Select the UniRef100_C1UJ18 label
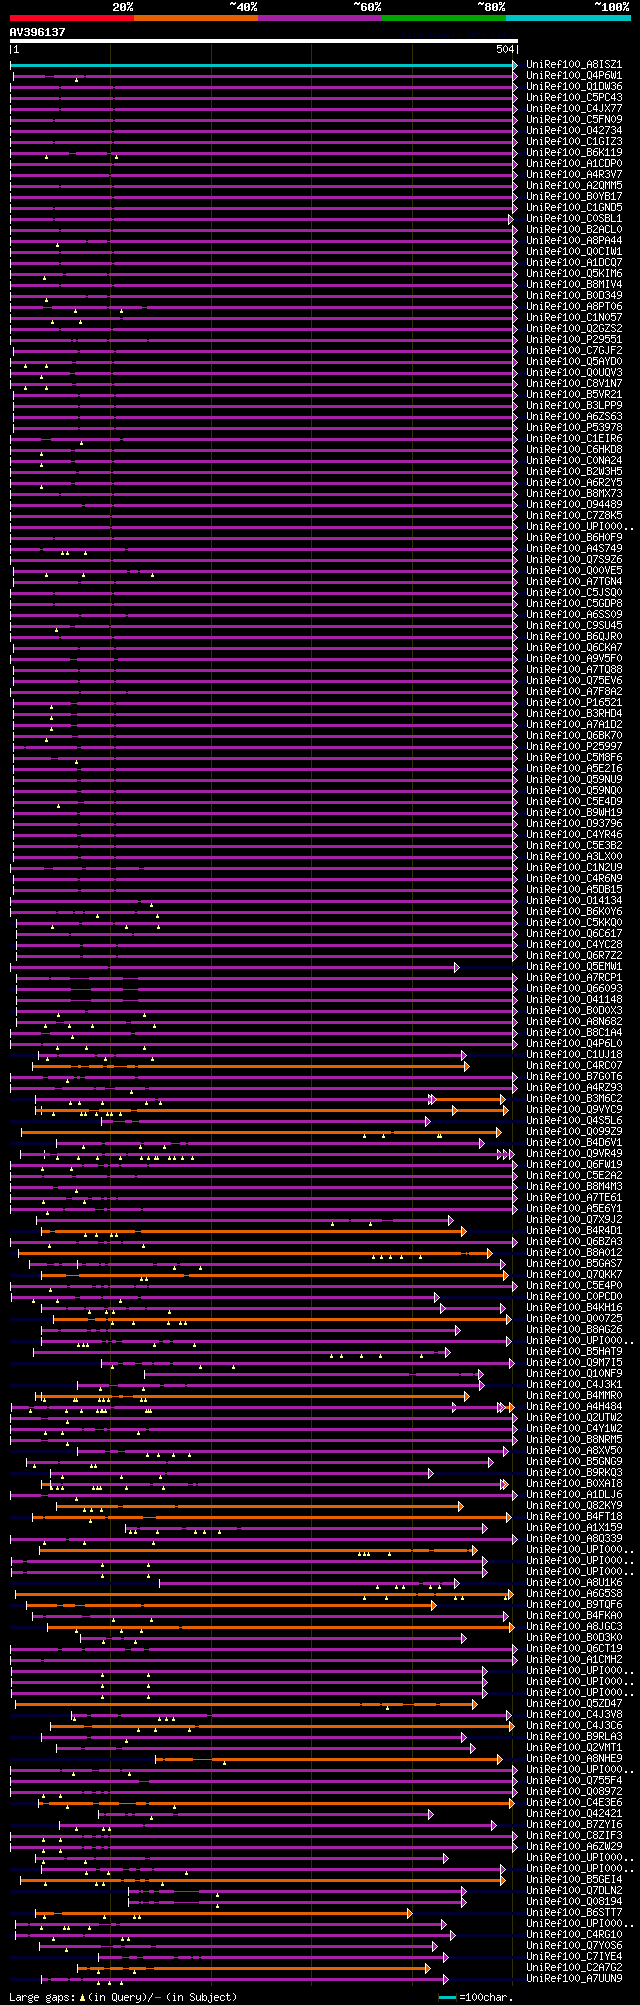Viewport: 640px width, 2005px height. (574, 1055)
